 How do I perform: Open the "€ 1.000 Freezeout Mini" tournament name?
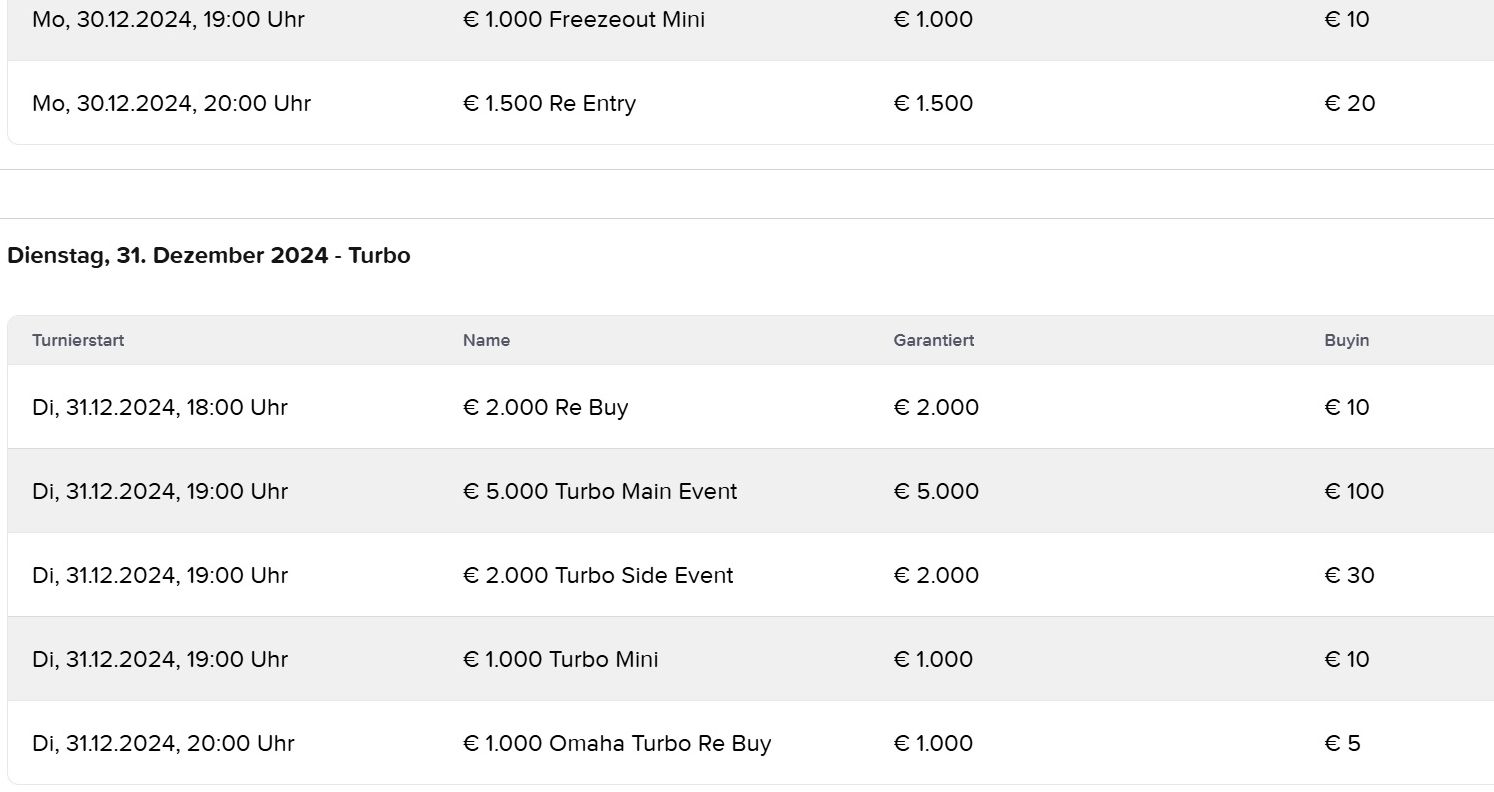584,19
